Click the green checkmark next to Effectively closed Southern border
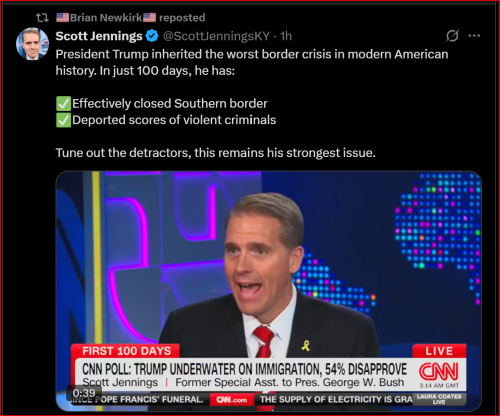Viewport: 500px width, 416px height. 63,103
